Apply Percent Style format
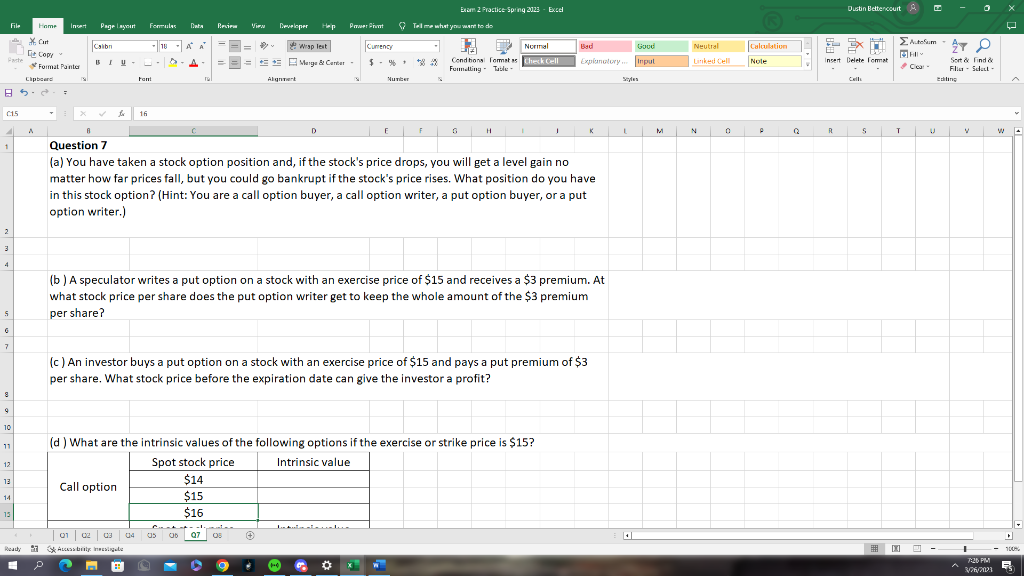The width and height of the screenshot is (1024, 576). pyautogui.click(x=392, y=63)
